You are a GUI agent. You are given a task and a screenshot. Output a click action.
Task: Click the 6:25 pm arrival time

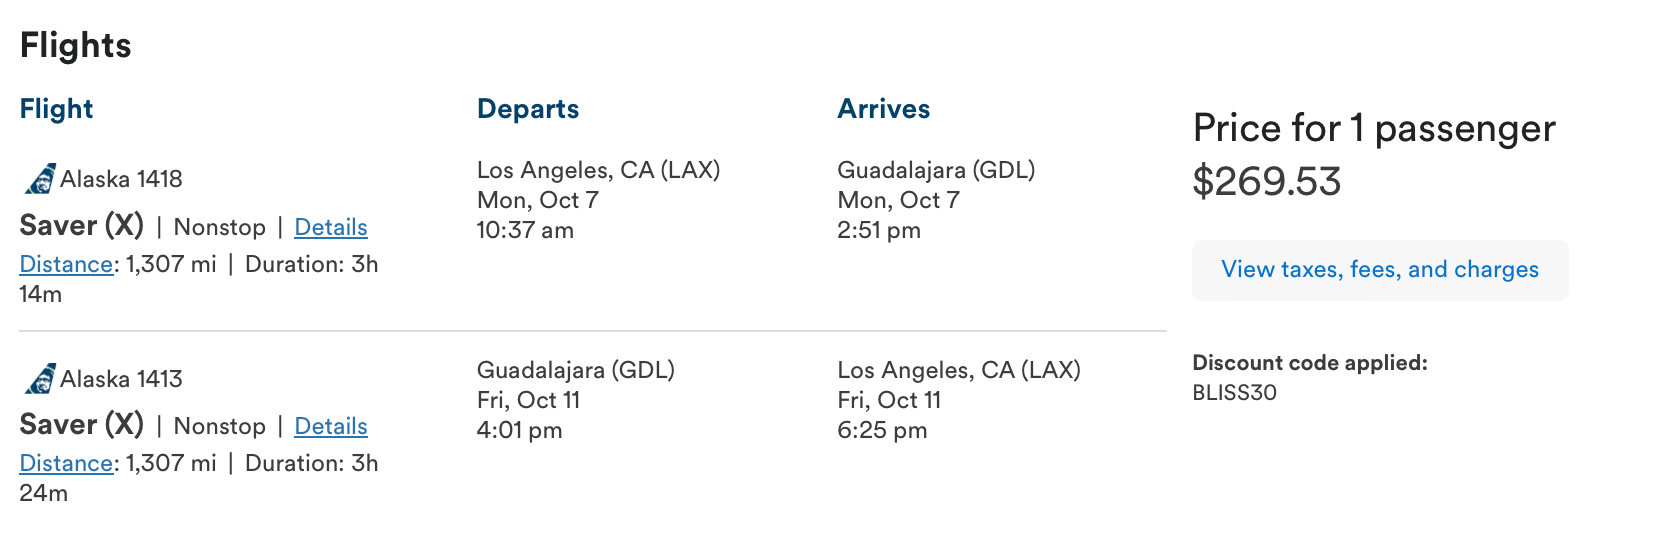[x=881, y=430]
